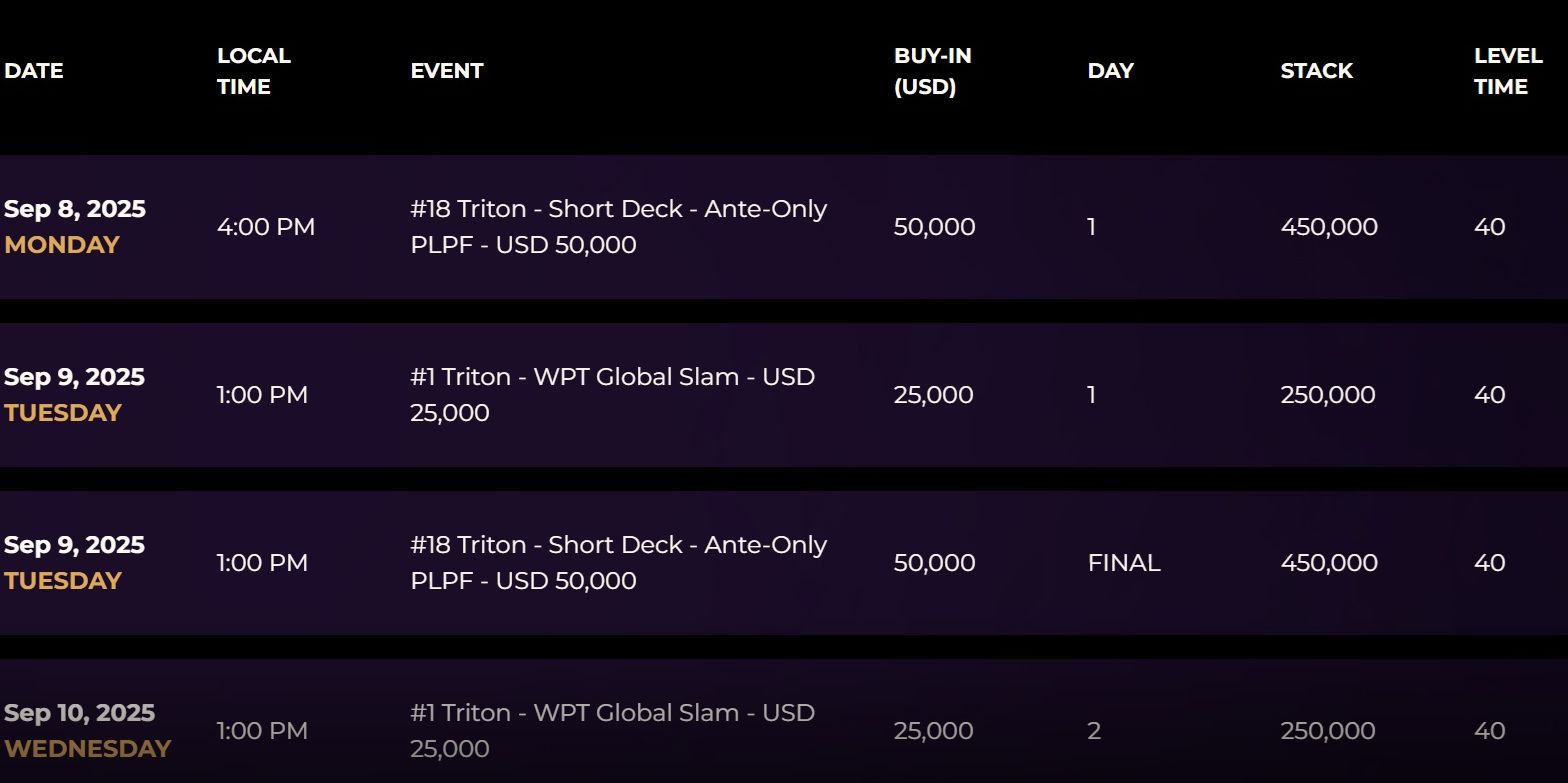Click the STACK column header
Screen dimensions: 1568x783
[1316, 71]
